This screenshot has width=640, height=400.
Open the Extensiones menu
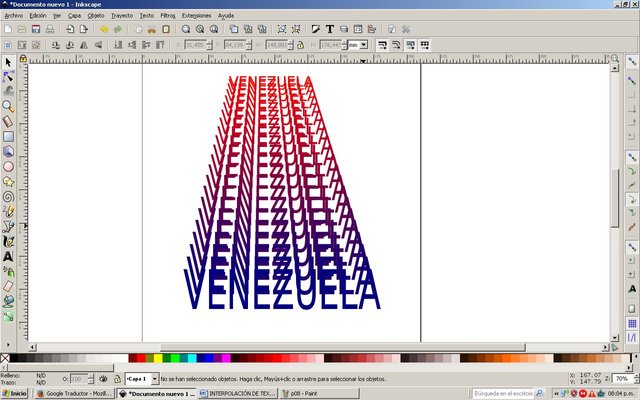(196, 16)
